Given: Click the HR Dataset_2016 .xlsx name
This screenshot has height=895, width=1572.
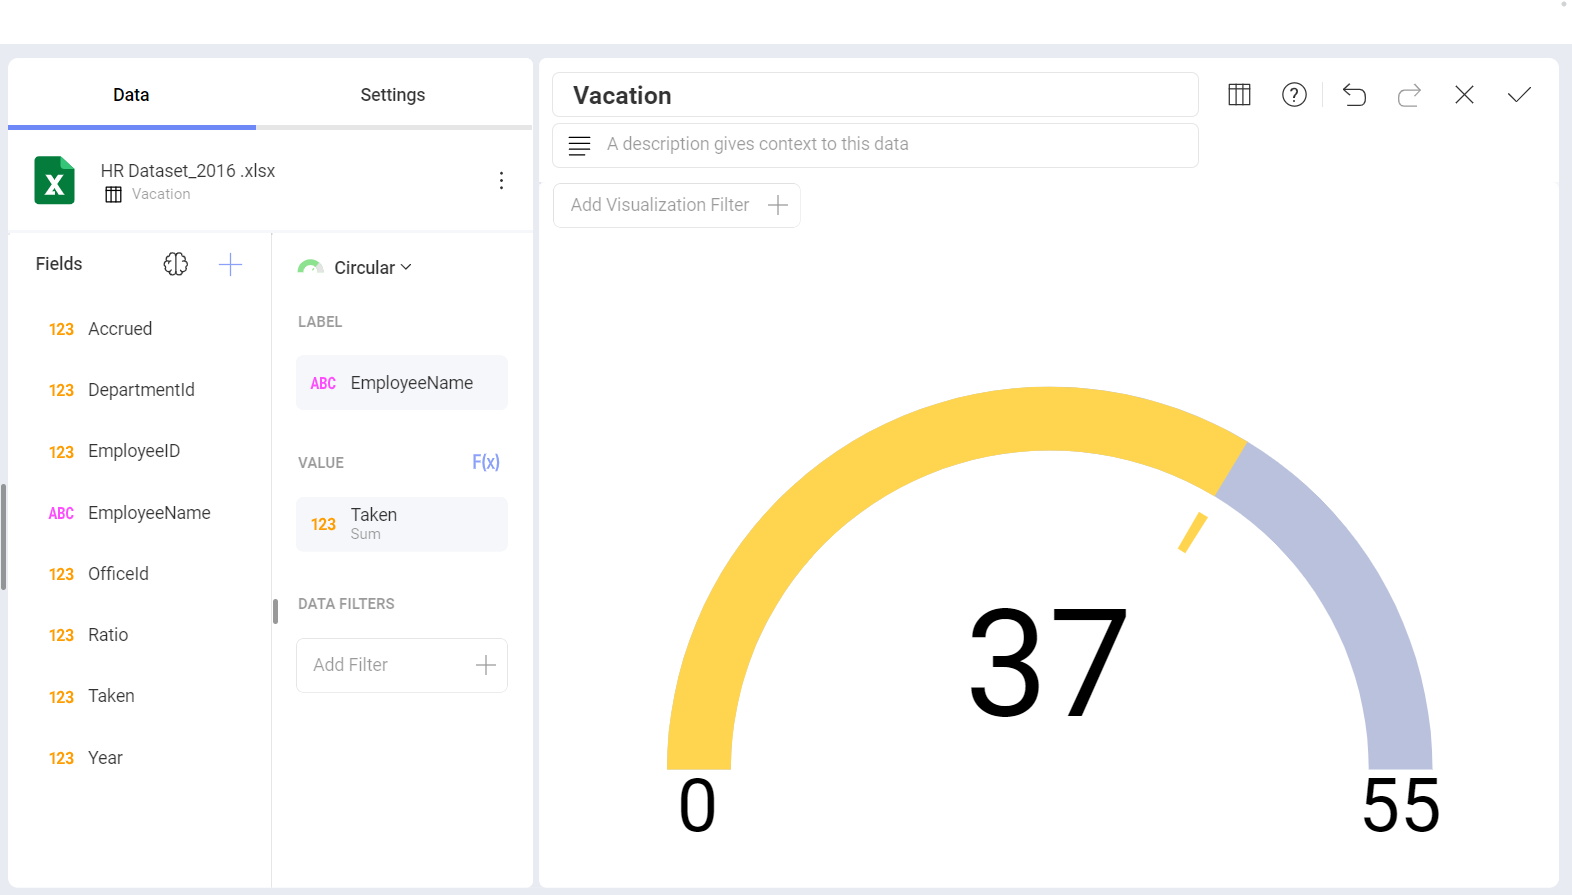Looking at the screenshot, I should (x=188, y=171).
